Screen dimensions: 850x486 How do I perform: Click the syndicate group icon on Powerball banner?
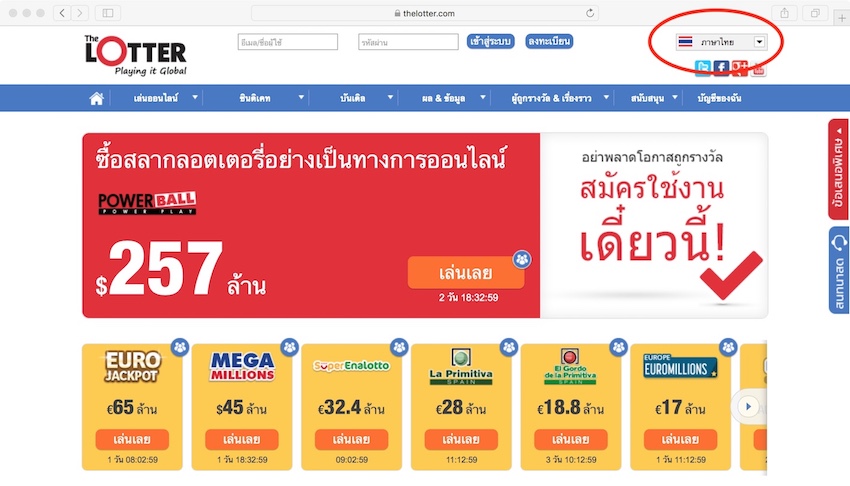[522, 260]
